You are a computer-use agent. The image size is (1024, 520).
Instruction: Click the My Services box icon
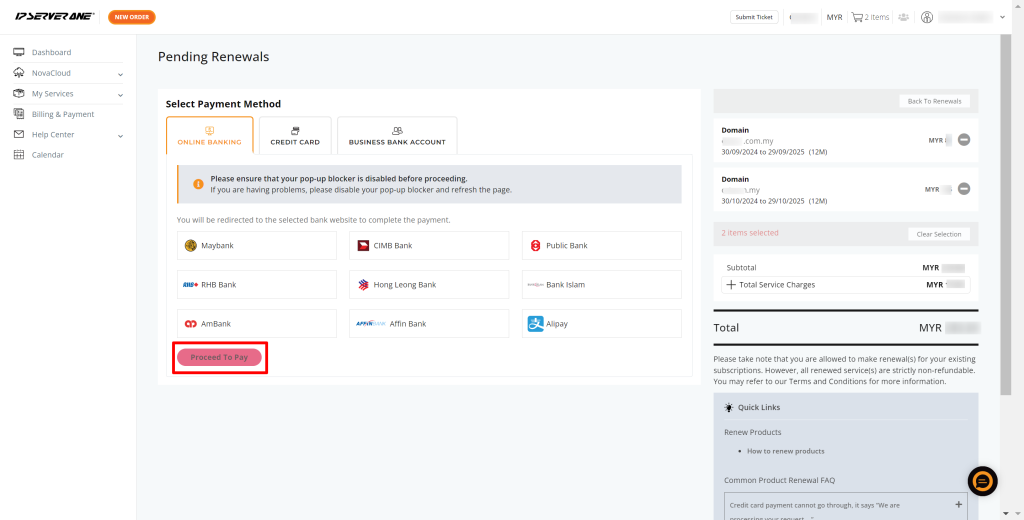click(19, 93)
